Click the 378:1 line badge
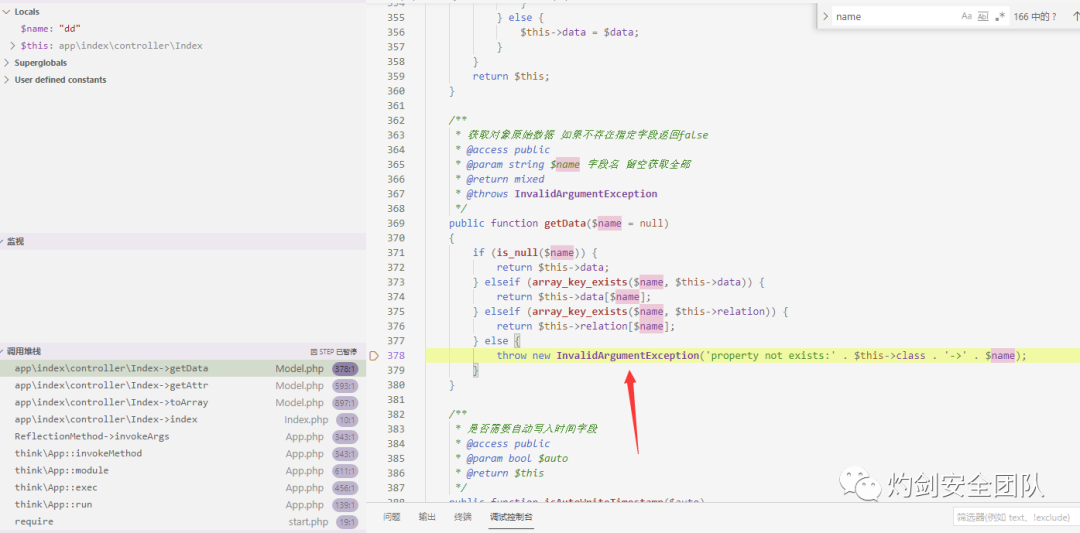The image size is (1080, 533). coord(344,368)
